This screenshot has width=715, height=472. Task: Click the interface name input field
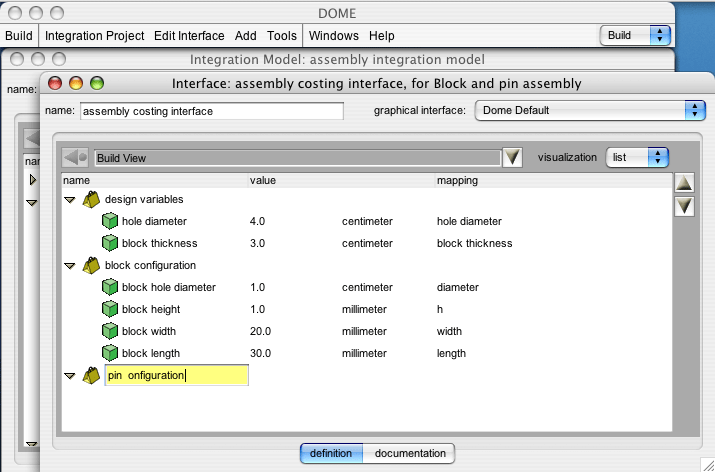pos(212,111)
